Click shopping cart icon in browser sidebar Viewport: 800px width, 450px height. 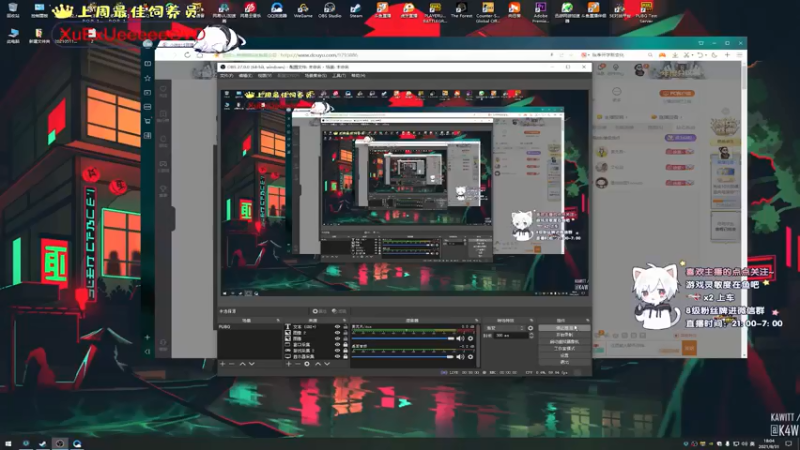[x=147, y=121]
